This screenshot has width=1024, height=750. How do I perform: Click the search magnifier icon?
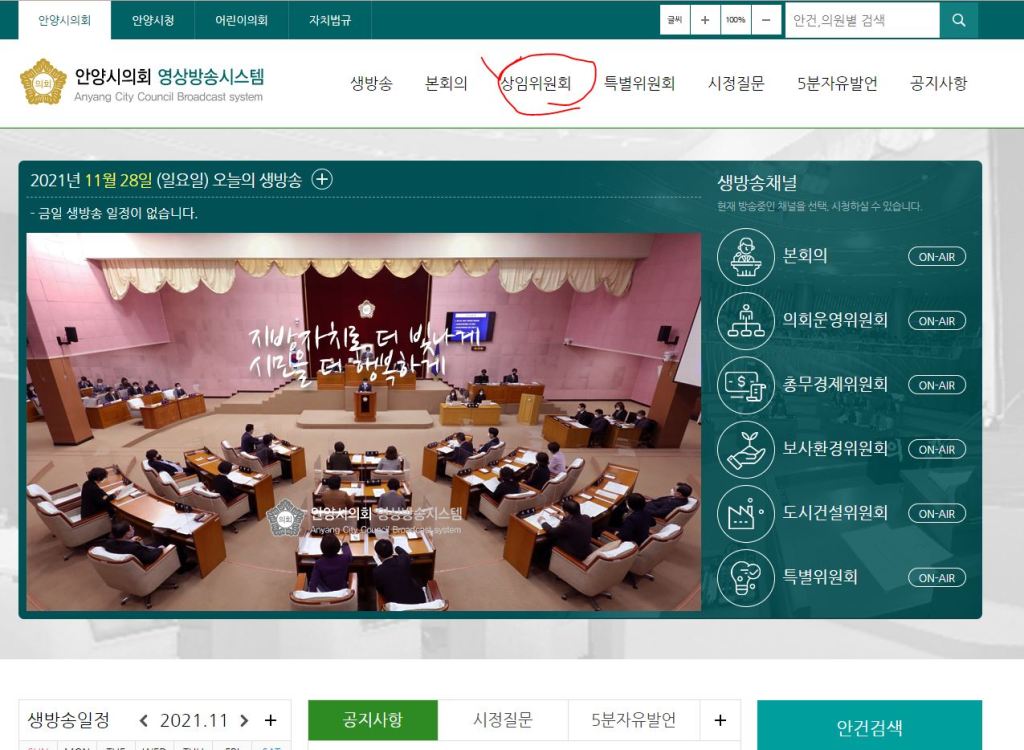point(958,20)
